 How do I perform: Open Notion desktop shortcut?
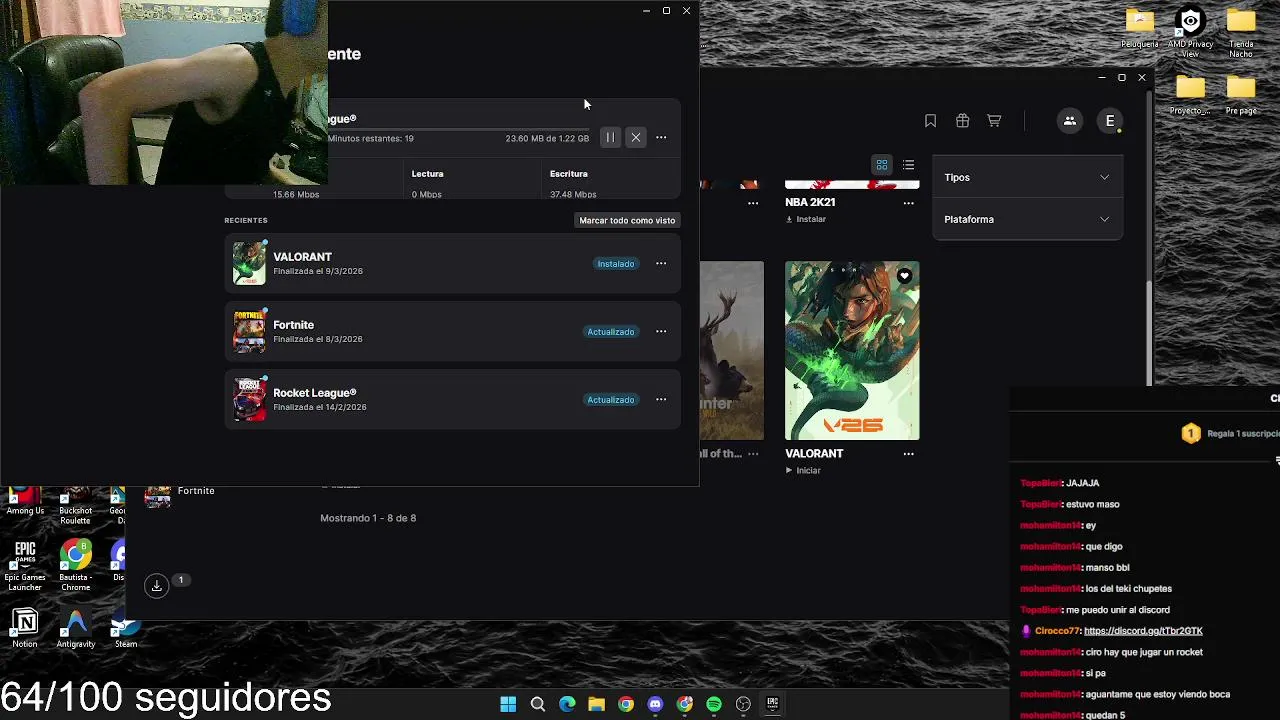tap(25, 629)
